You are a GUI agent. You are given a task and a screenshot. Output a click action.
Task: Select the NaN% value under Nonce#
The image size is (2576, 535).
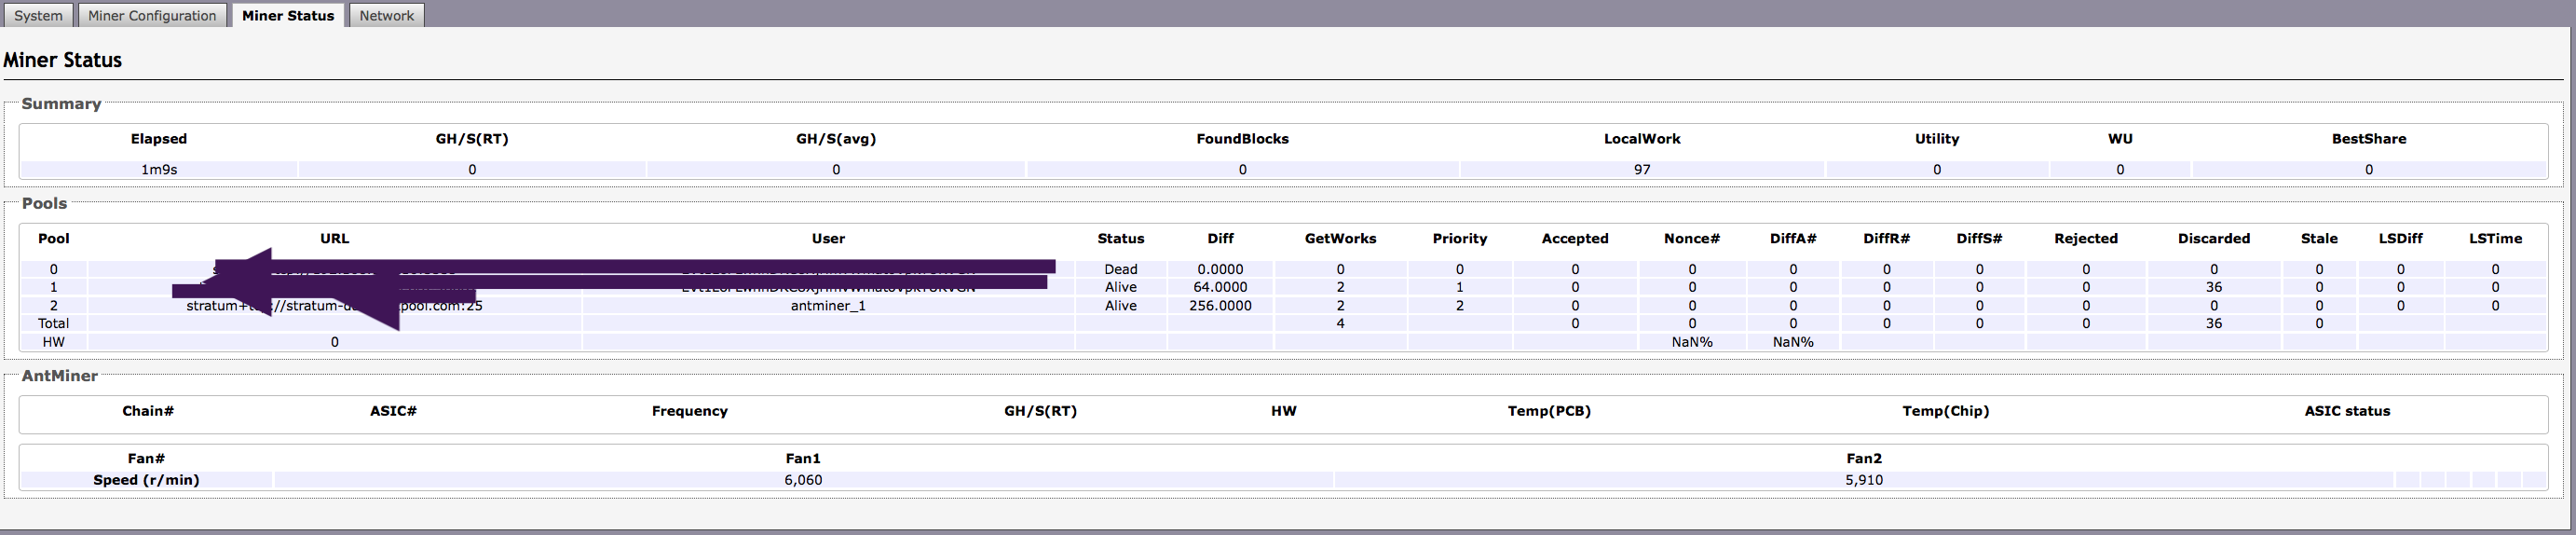1692,342
